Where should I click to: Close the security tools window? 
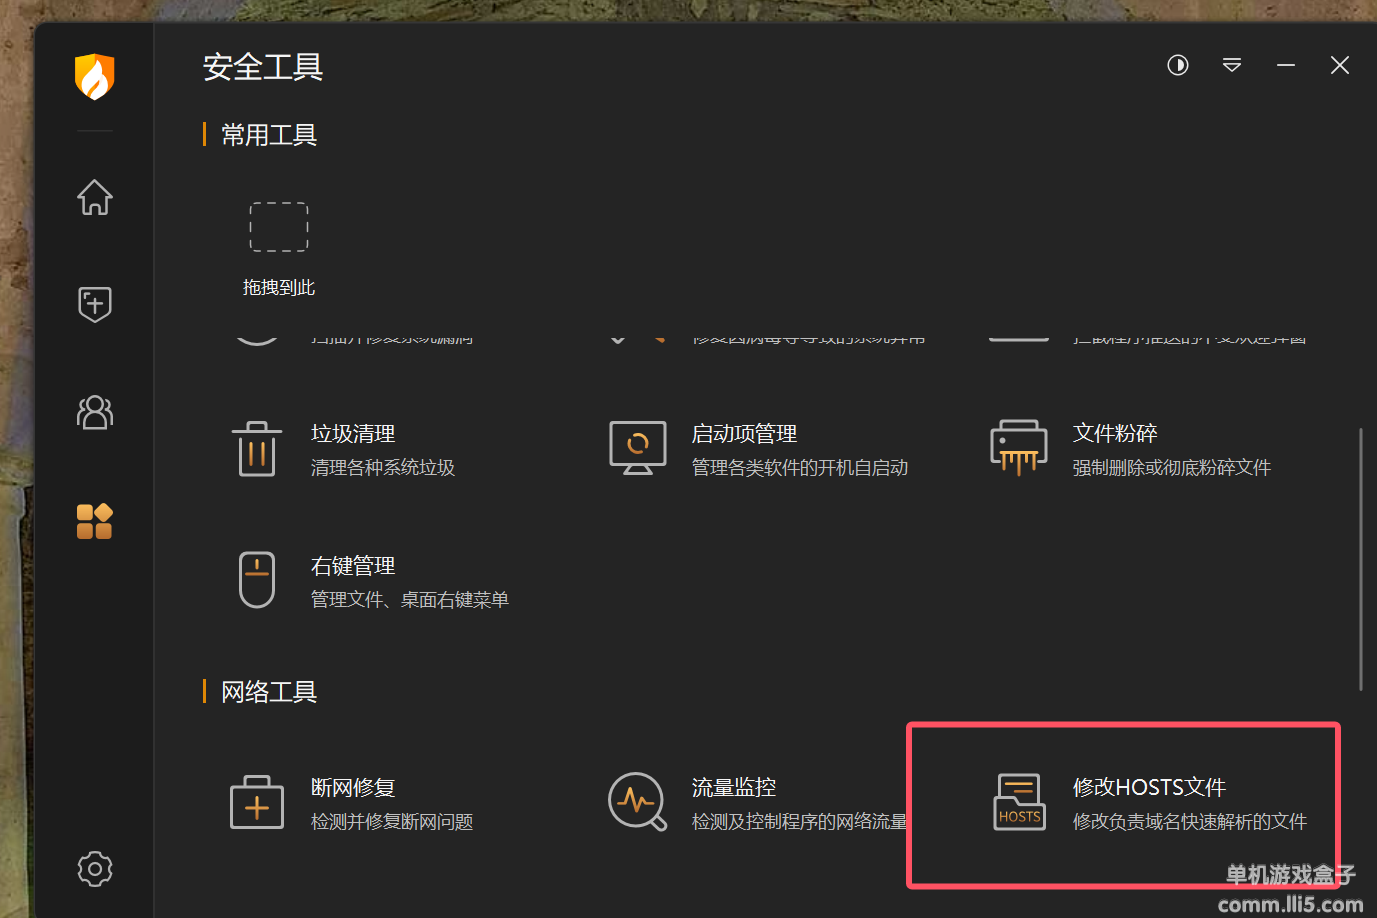coord(1340,65)
